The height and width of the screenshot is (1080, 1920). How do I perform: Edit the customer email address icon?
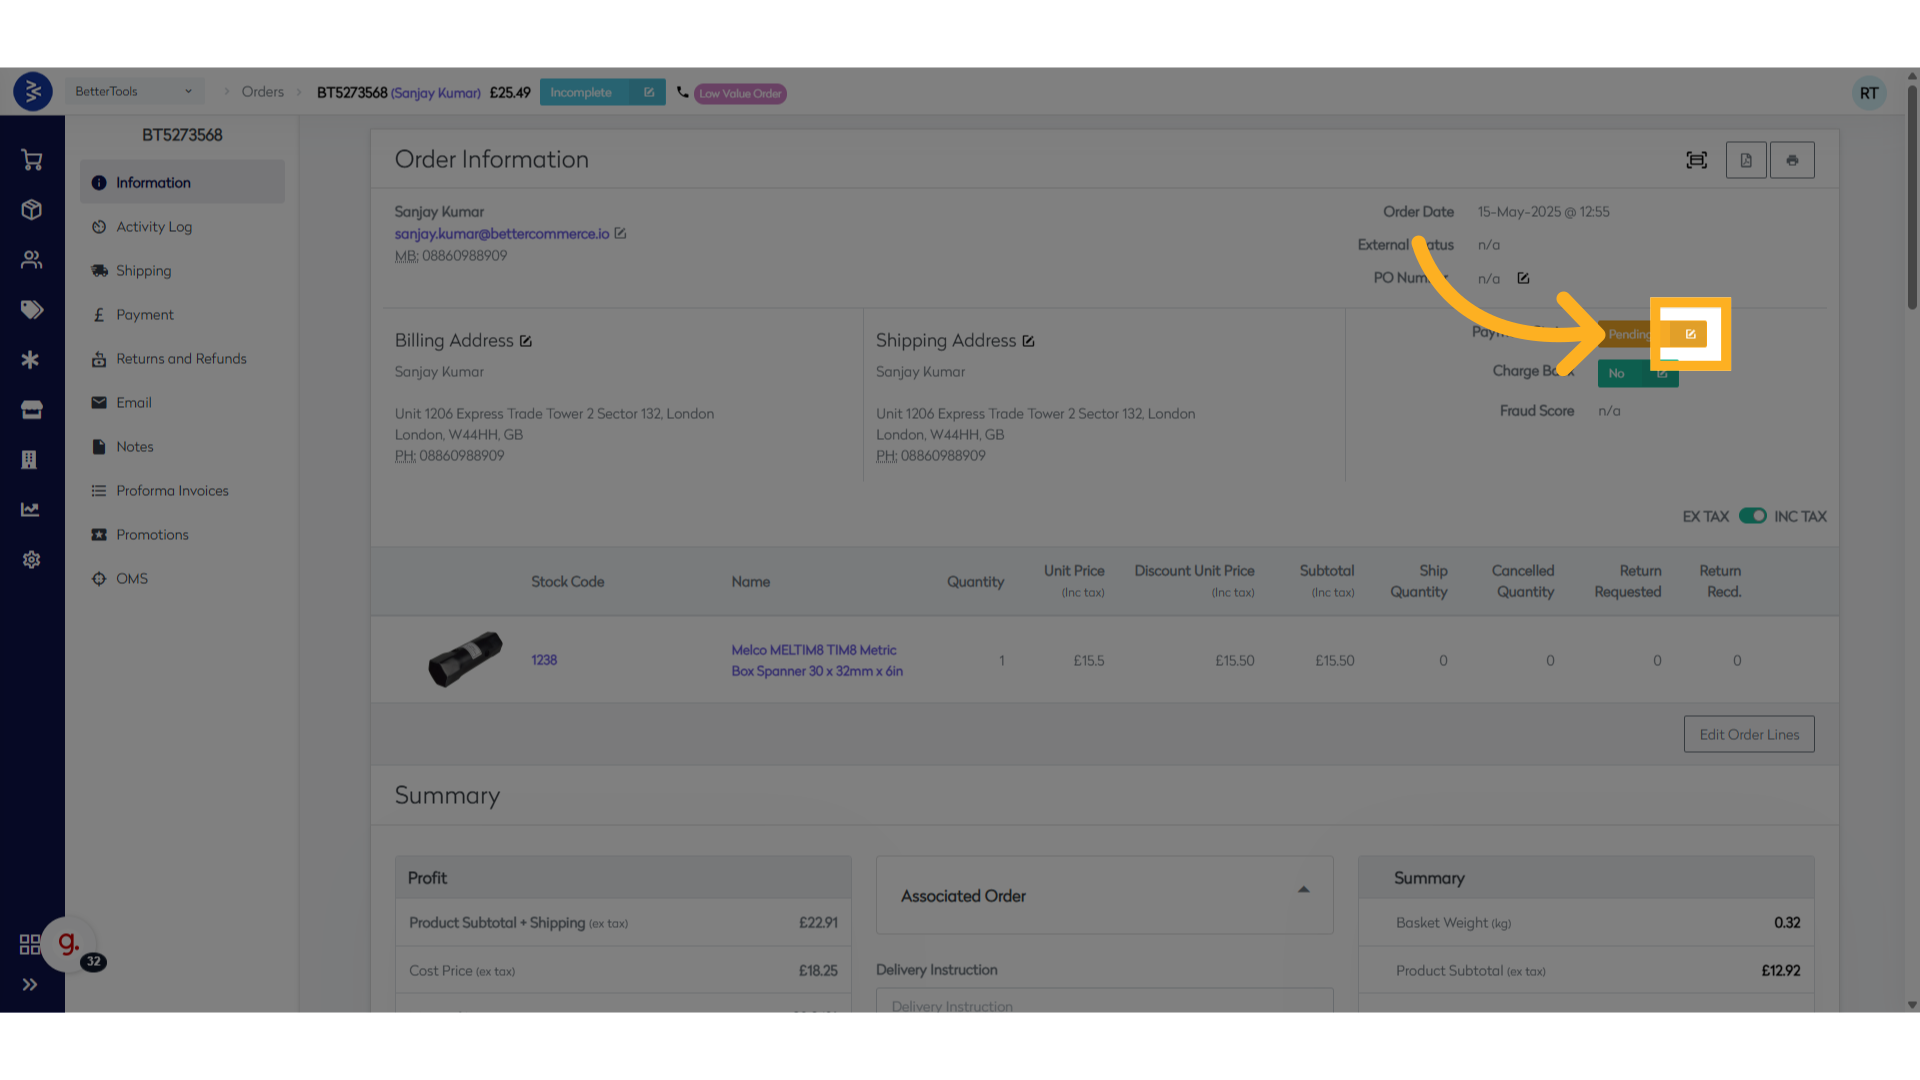pos(621,233)
